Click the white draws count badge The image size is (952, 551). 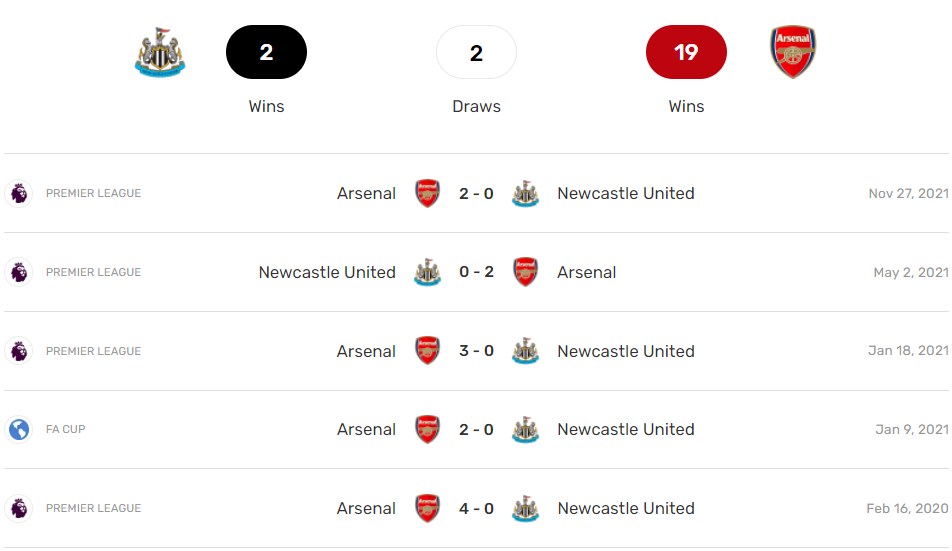tap(476, 52)
